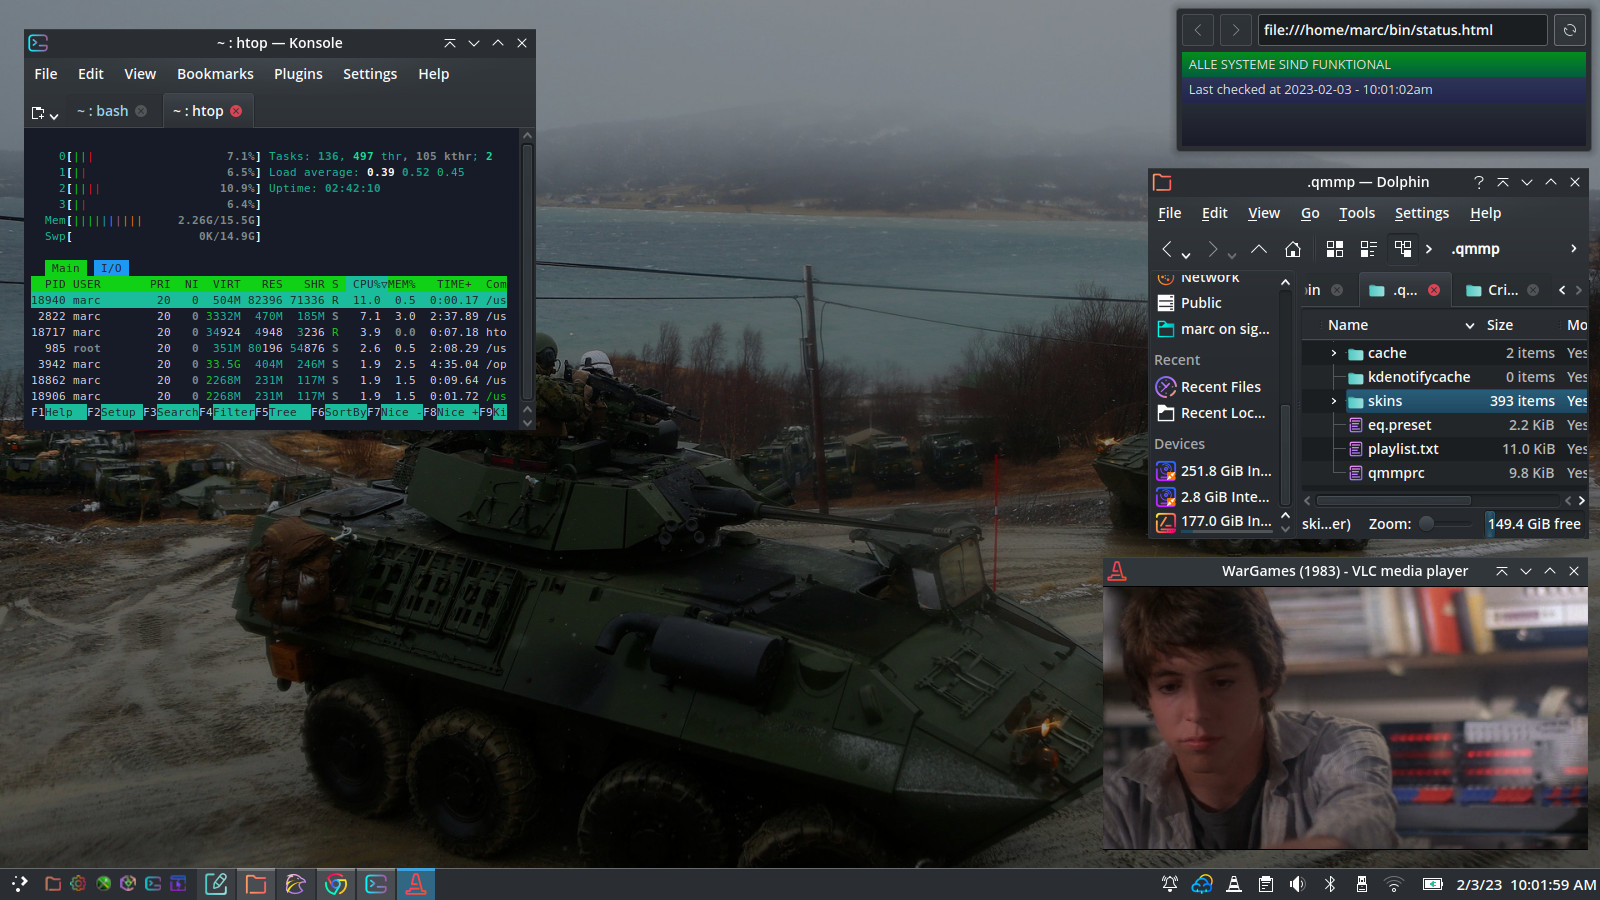Go back in Dolphin file manager
This screenshot has width=1600, height=900.
coord(1166,249)
